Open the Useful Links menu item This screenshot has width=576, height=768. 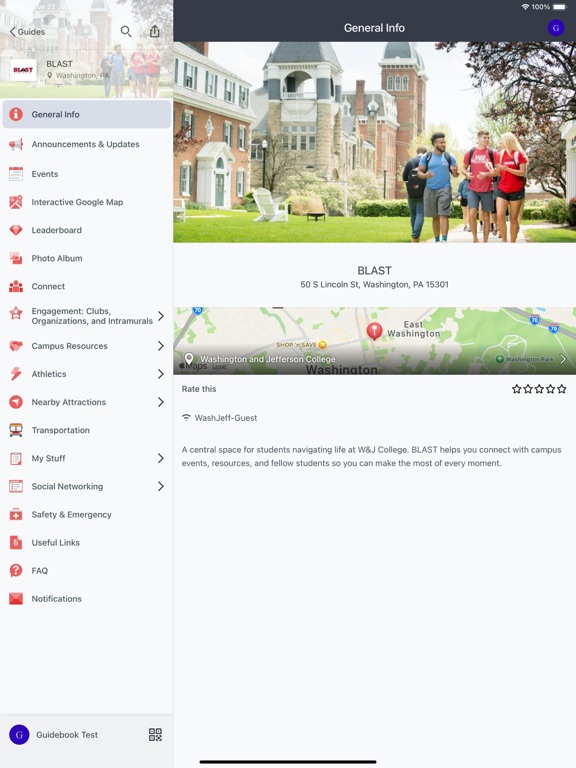click(87, 543)
